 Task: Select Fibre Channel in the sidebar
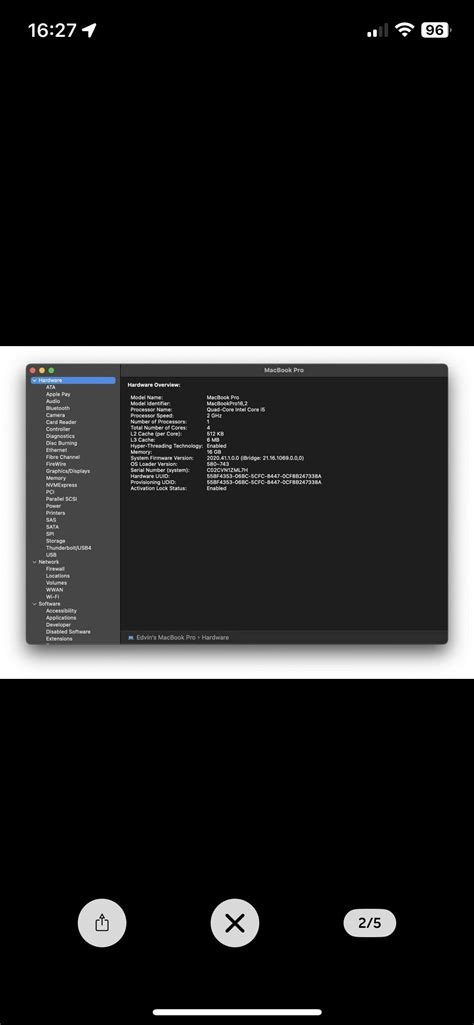tap(63, 457)
